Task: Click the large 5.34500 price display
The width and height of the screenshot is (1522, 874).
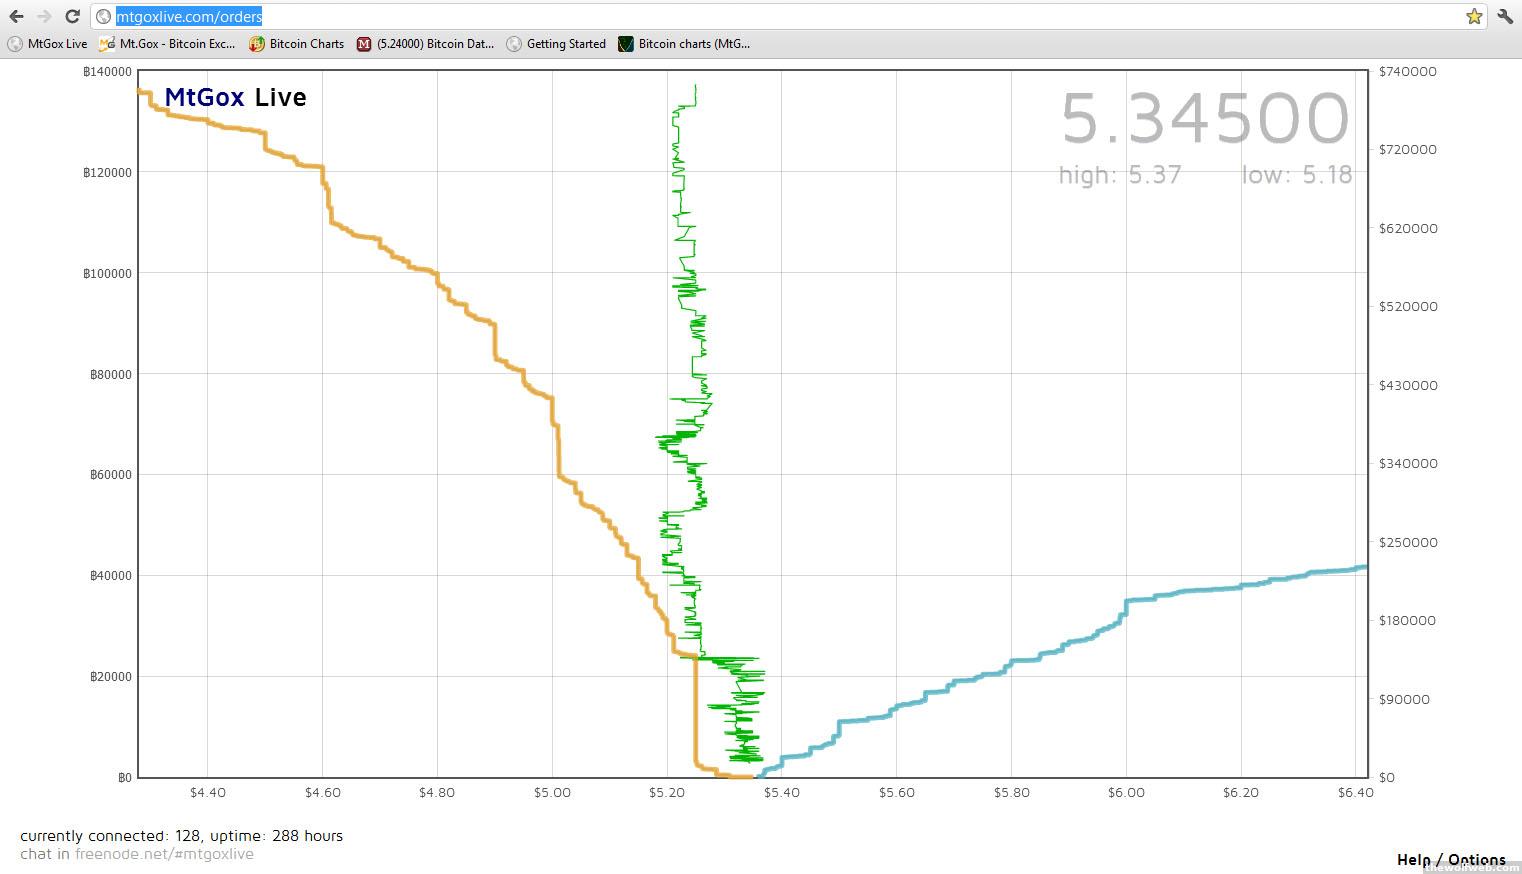Action: (x=1205, y=119)
